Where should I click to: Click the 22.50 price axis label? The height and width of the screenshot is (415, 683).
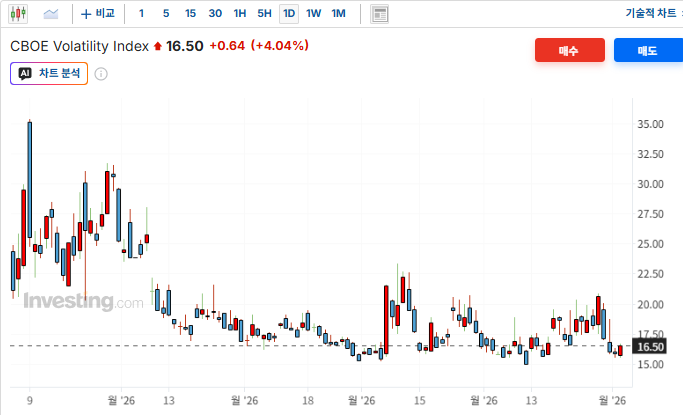point(650,274)
